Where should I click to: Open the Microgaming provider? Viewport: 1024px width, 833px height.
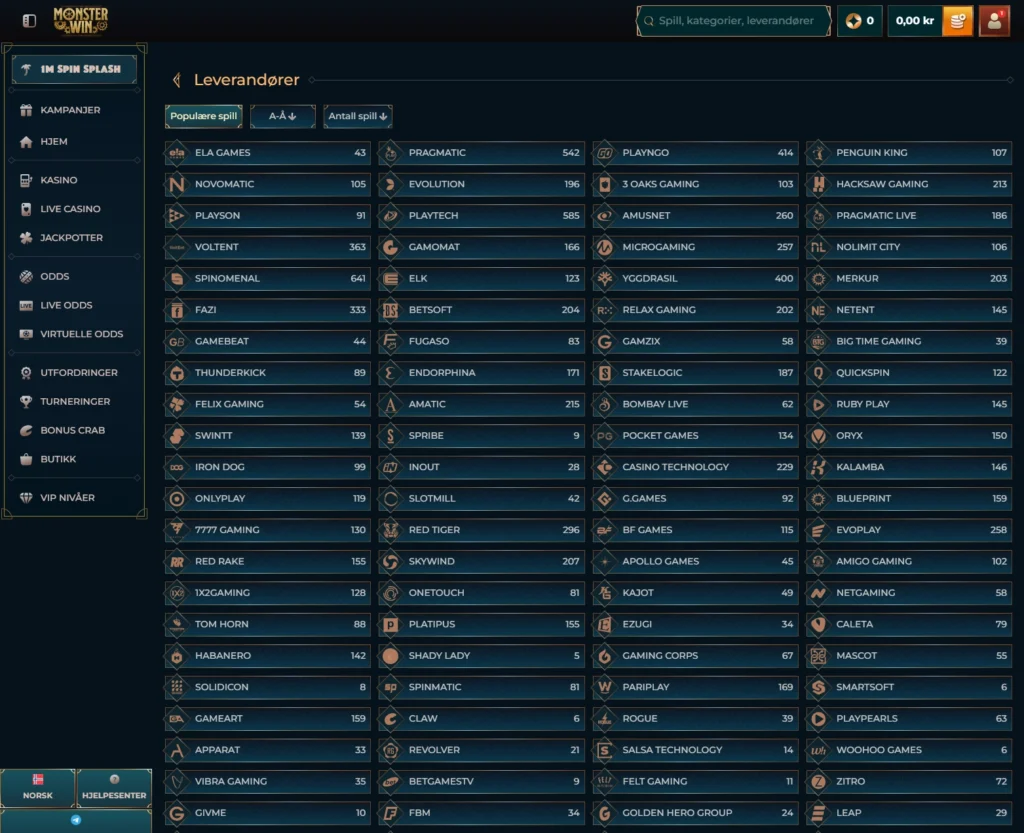tap(696, 247)
